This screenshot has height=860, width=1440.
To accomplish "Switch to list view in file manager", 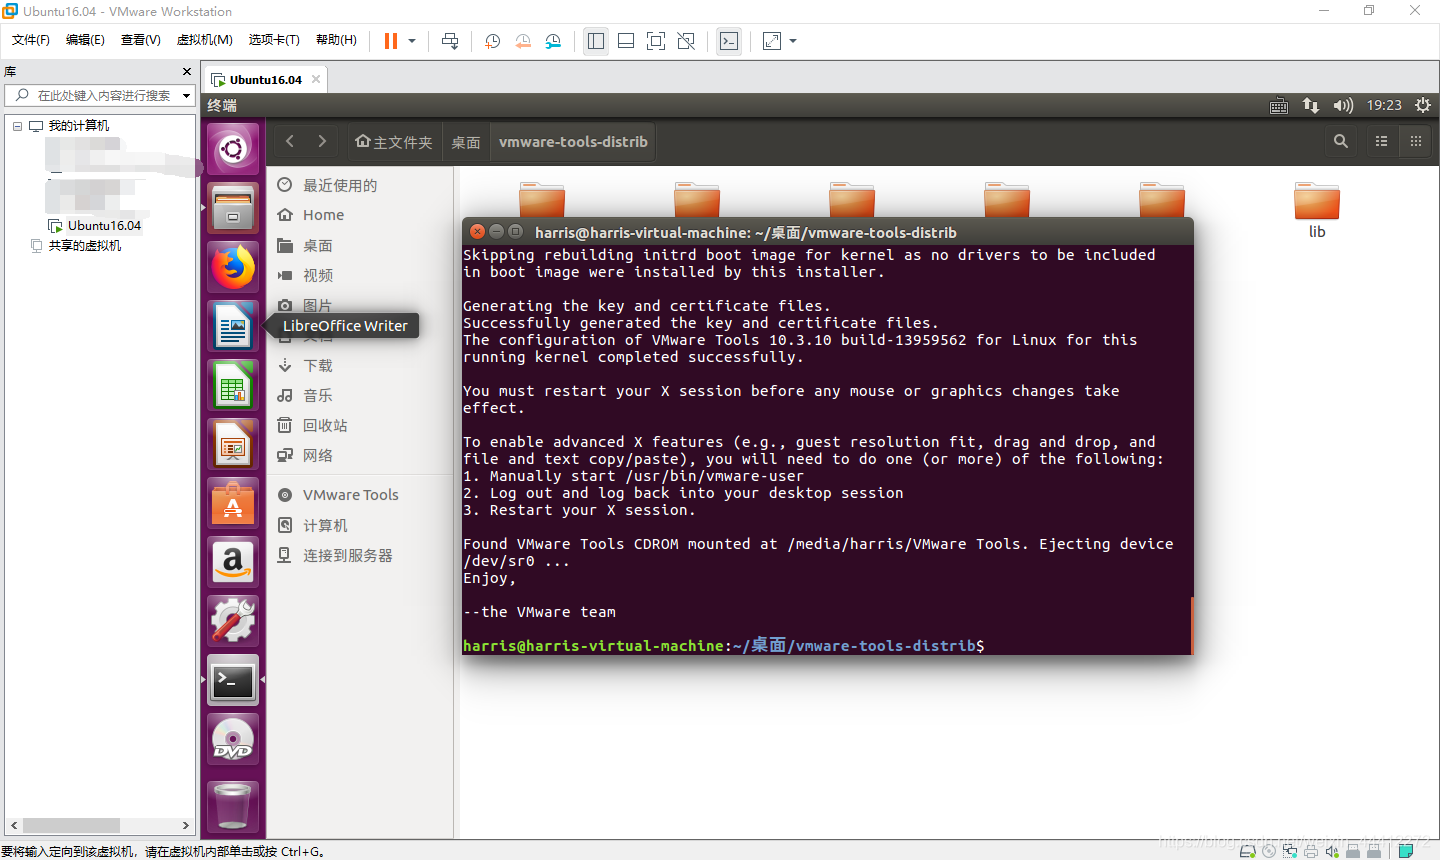I will pos(1382,142).
